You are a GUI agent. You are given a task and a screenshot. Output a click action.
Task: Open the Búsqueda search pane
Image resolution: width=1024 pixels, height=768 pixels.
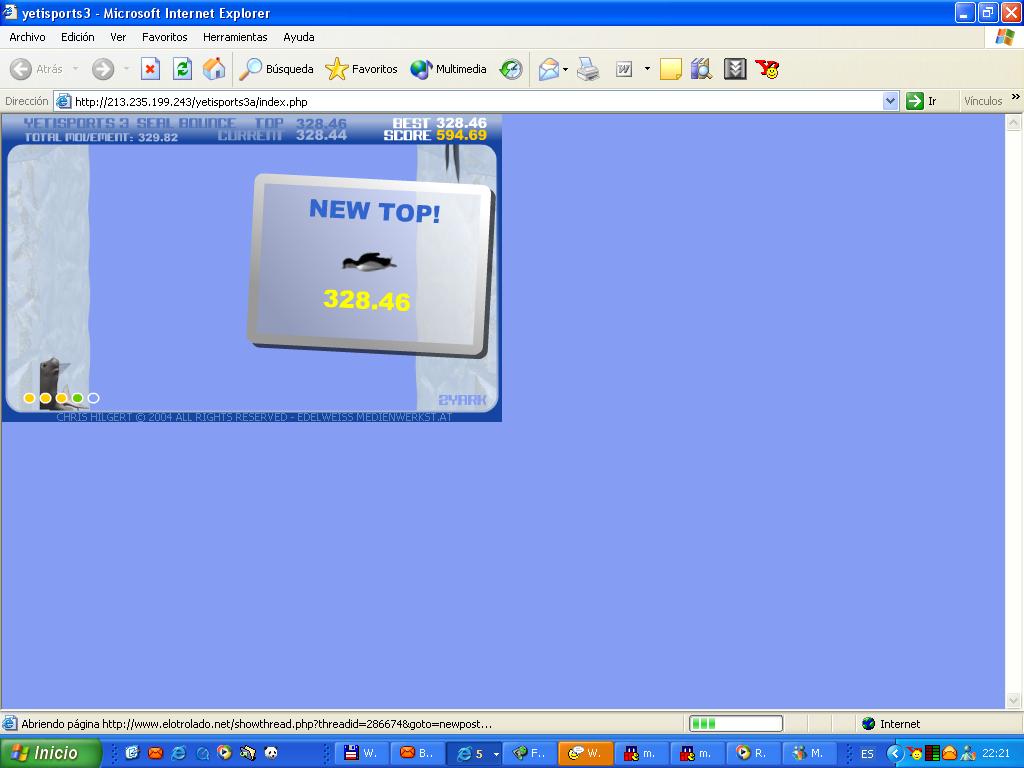tap(276, 69)
